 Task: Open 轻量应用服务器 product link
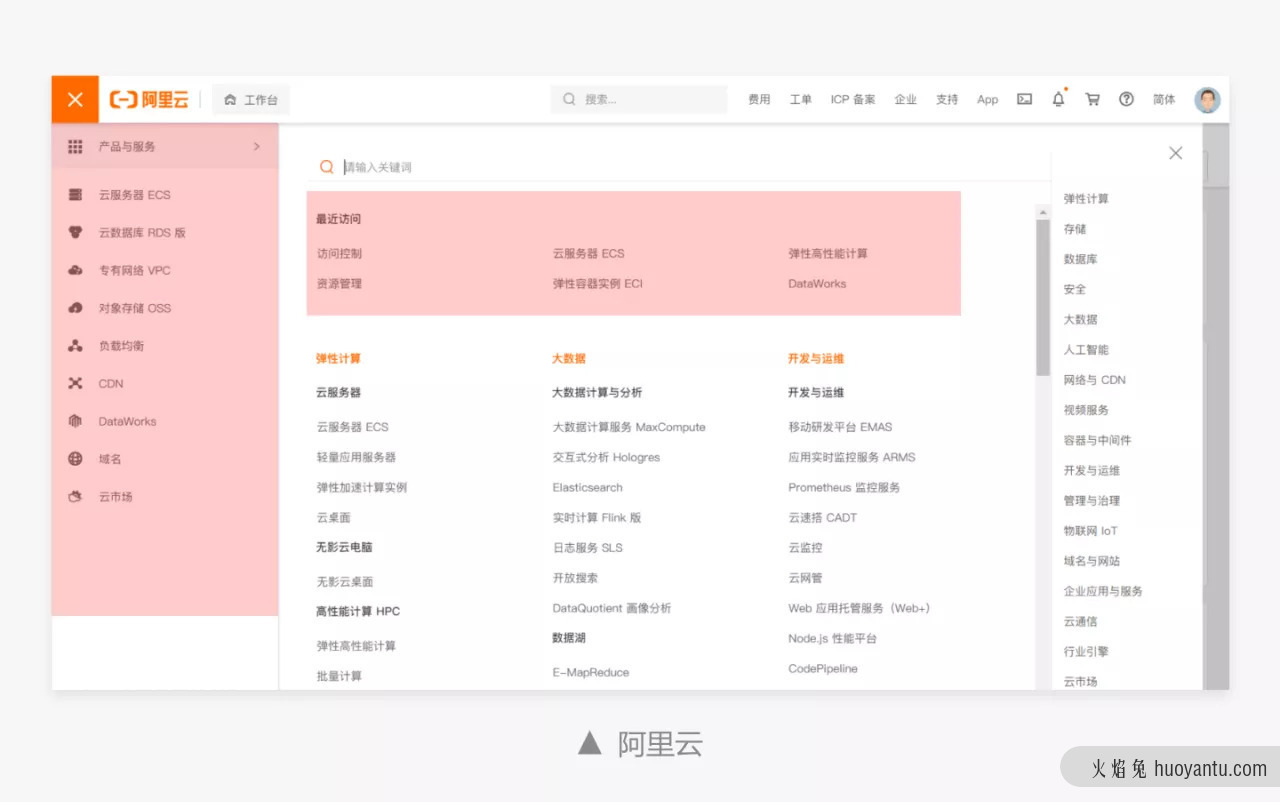tap(356, 457)
